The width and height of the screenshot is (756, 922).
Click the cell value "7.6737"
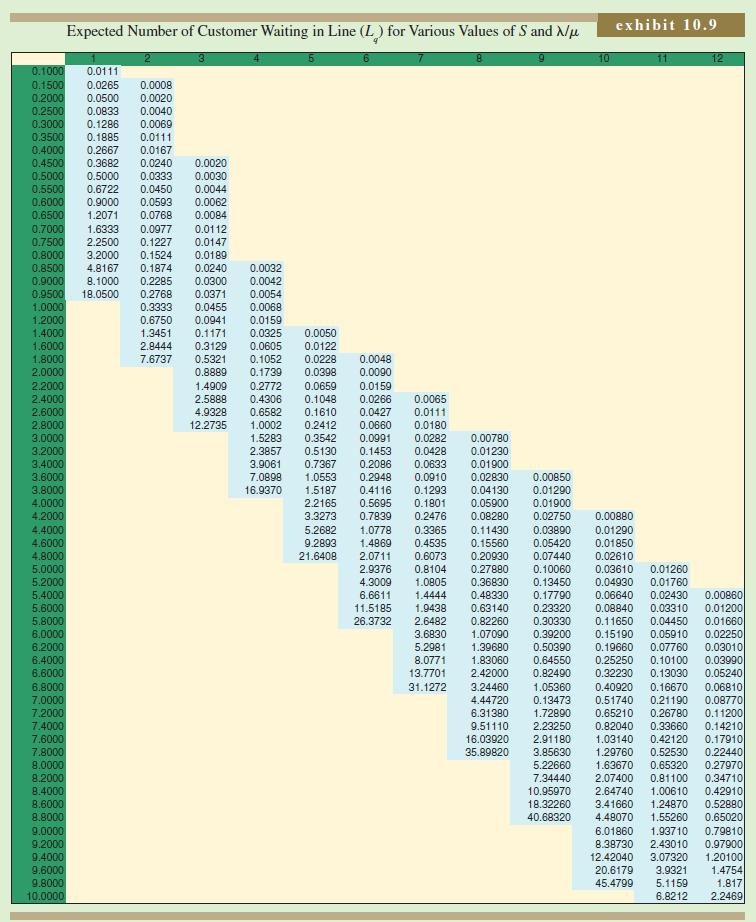(x=156, y=359)
